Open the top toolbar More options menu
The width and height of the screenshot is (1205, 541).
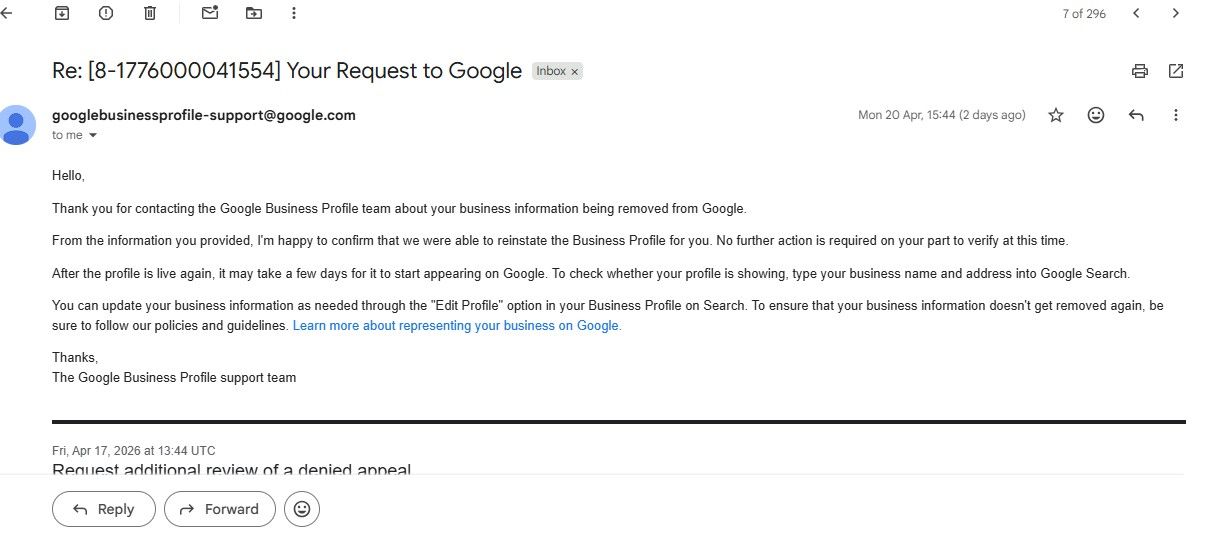[293, 13]
